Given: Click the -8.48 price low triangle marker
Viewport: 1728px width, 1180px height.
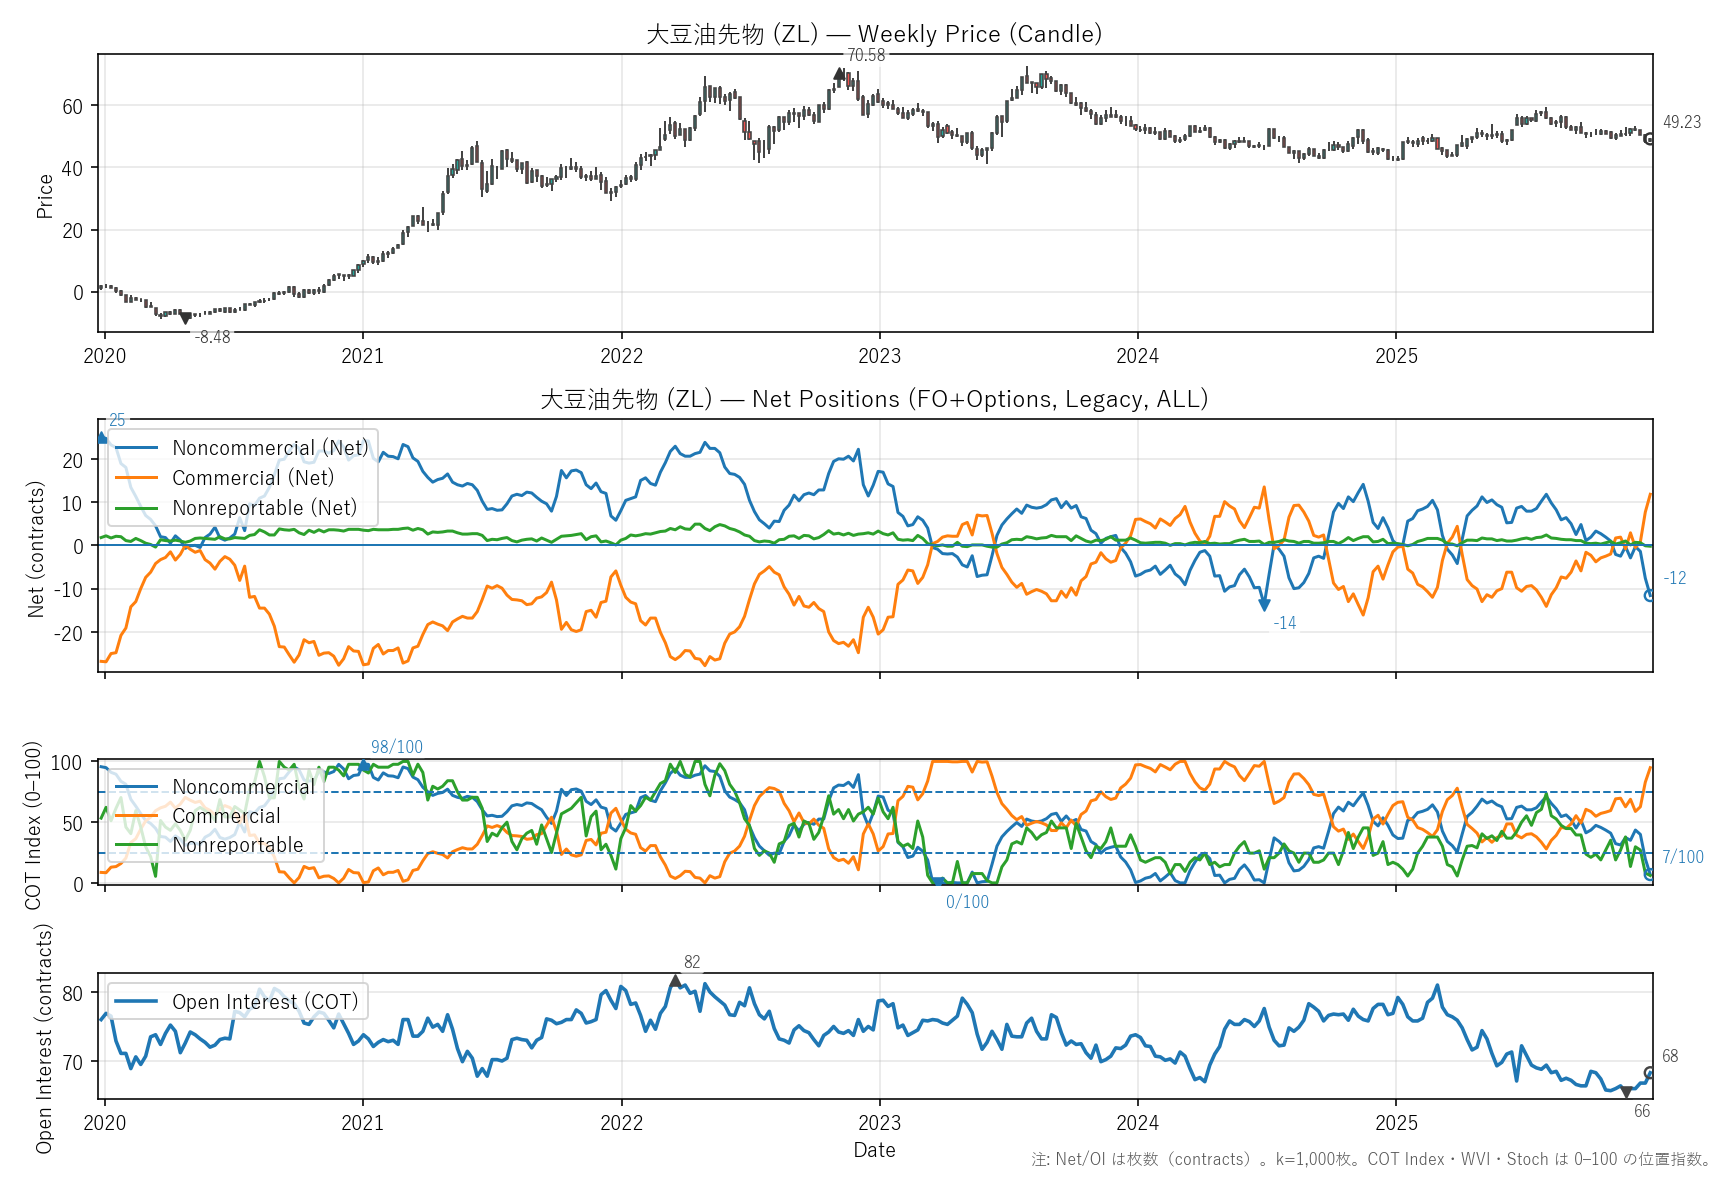Looking at the screenshot, I should pyautogui.click(x=185, y=318).
